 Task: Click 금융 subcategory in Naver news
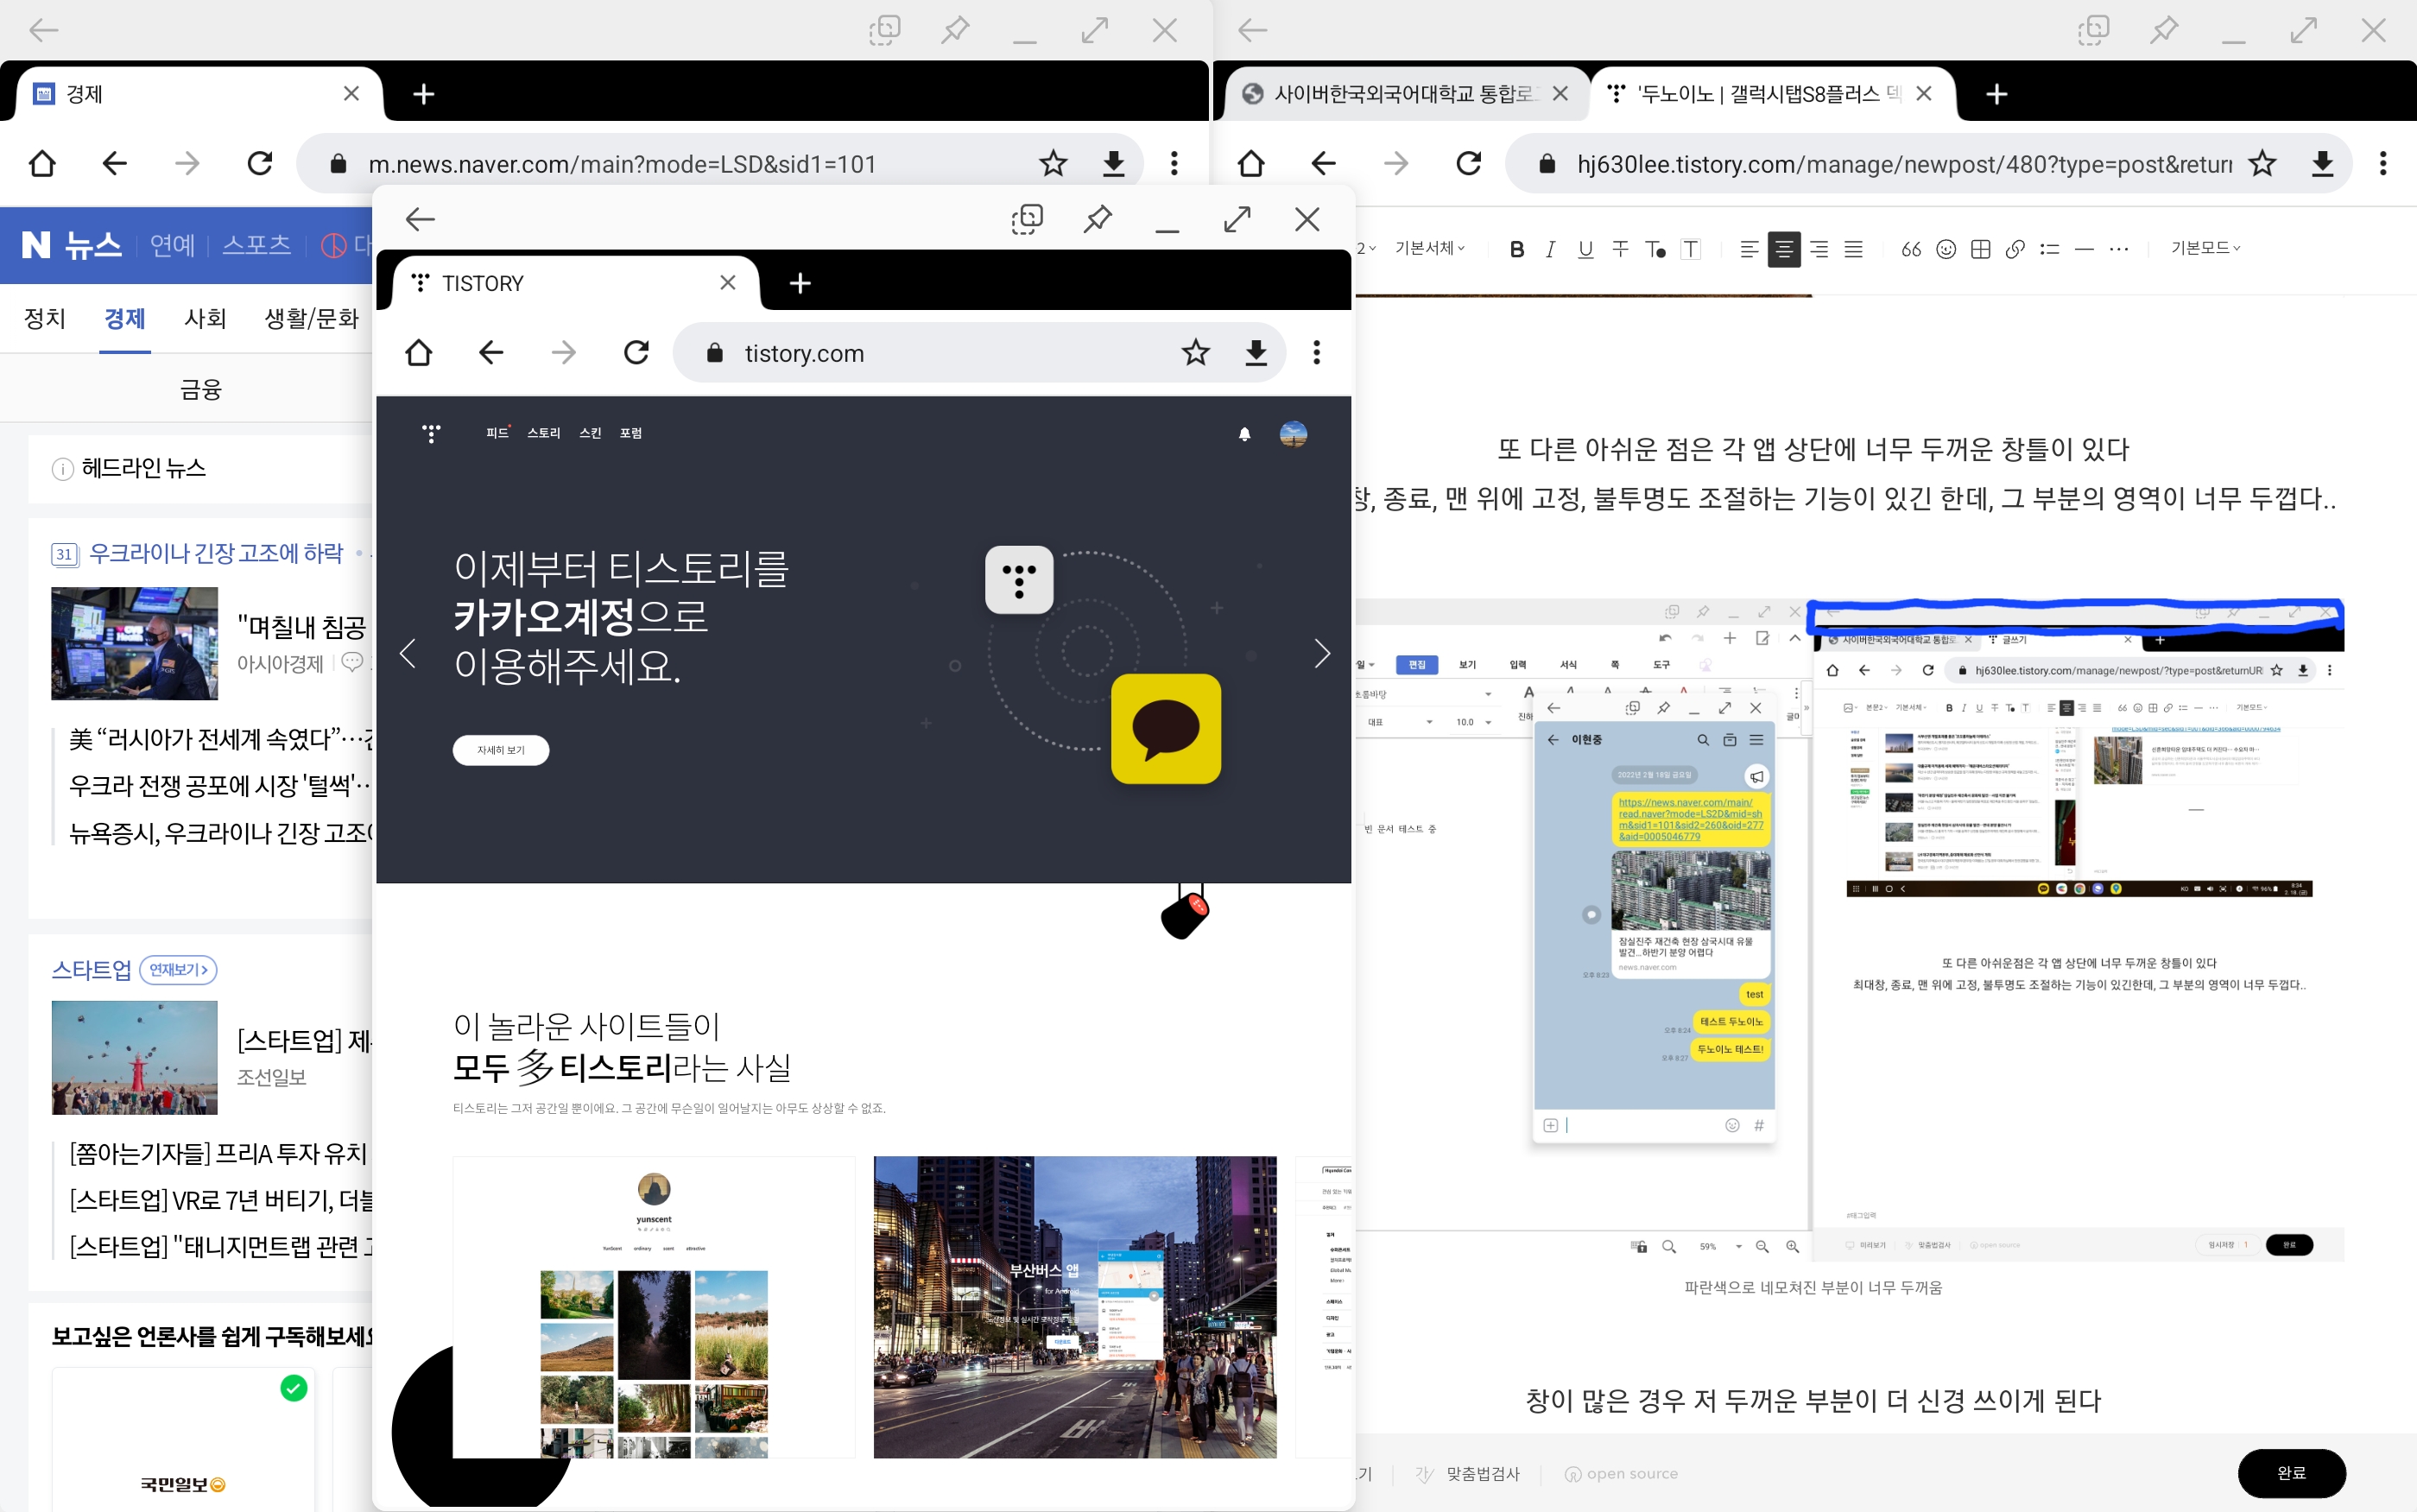200,390
